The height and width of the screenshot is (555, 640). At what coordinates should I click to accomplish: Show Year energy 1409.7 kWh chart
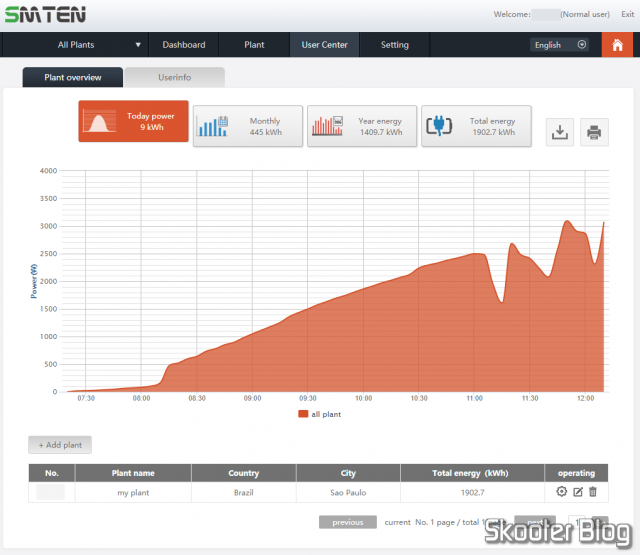coord(362,126)
